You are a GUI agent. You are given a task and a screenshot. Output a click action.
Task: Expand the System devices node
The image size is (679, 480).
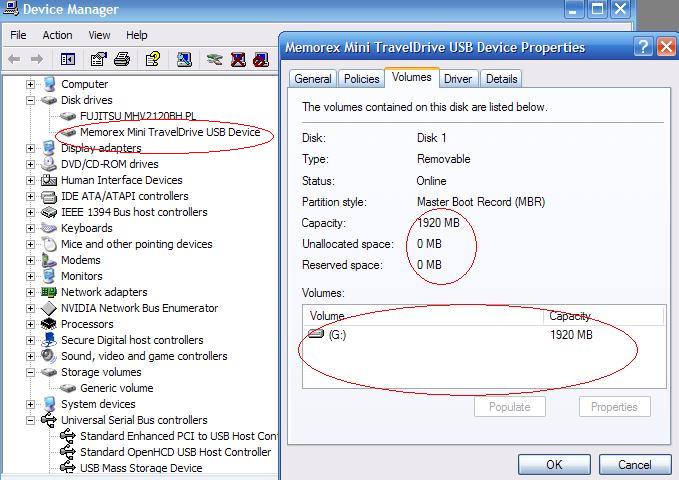(x=30, y=404)
